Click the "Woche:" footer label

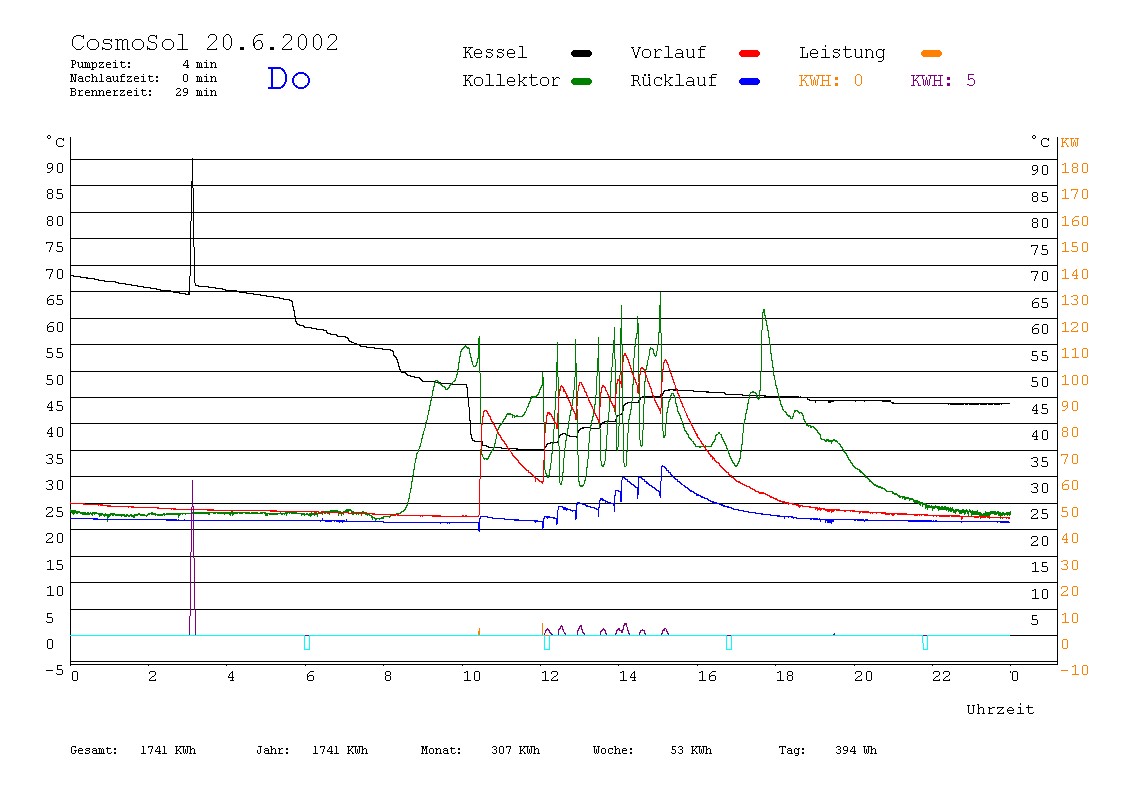(x=613, y=750)
